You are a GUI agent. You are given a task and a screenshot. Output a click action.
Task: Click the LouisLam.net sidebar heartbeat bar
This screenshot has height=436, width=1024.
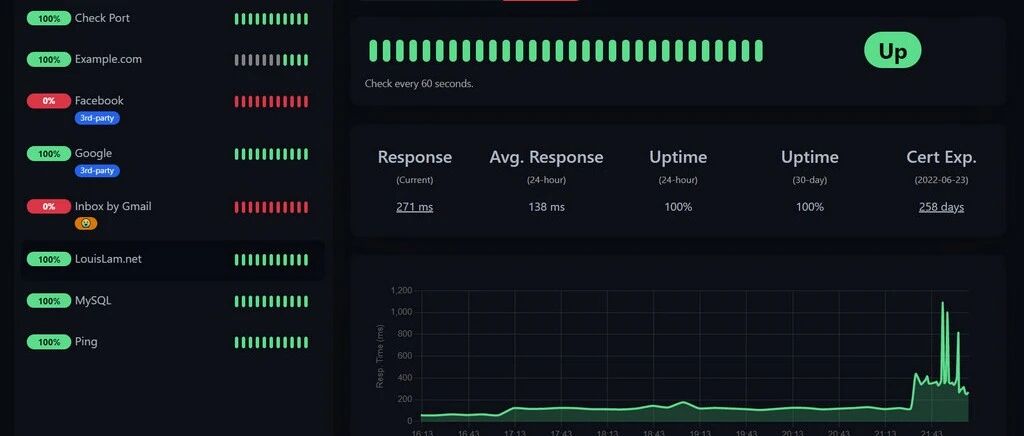click(x=271, y=260)
